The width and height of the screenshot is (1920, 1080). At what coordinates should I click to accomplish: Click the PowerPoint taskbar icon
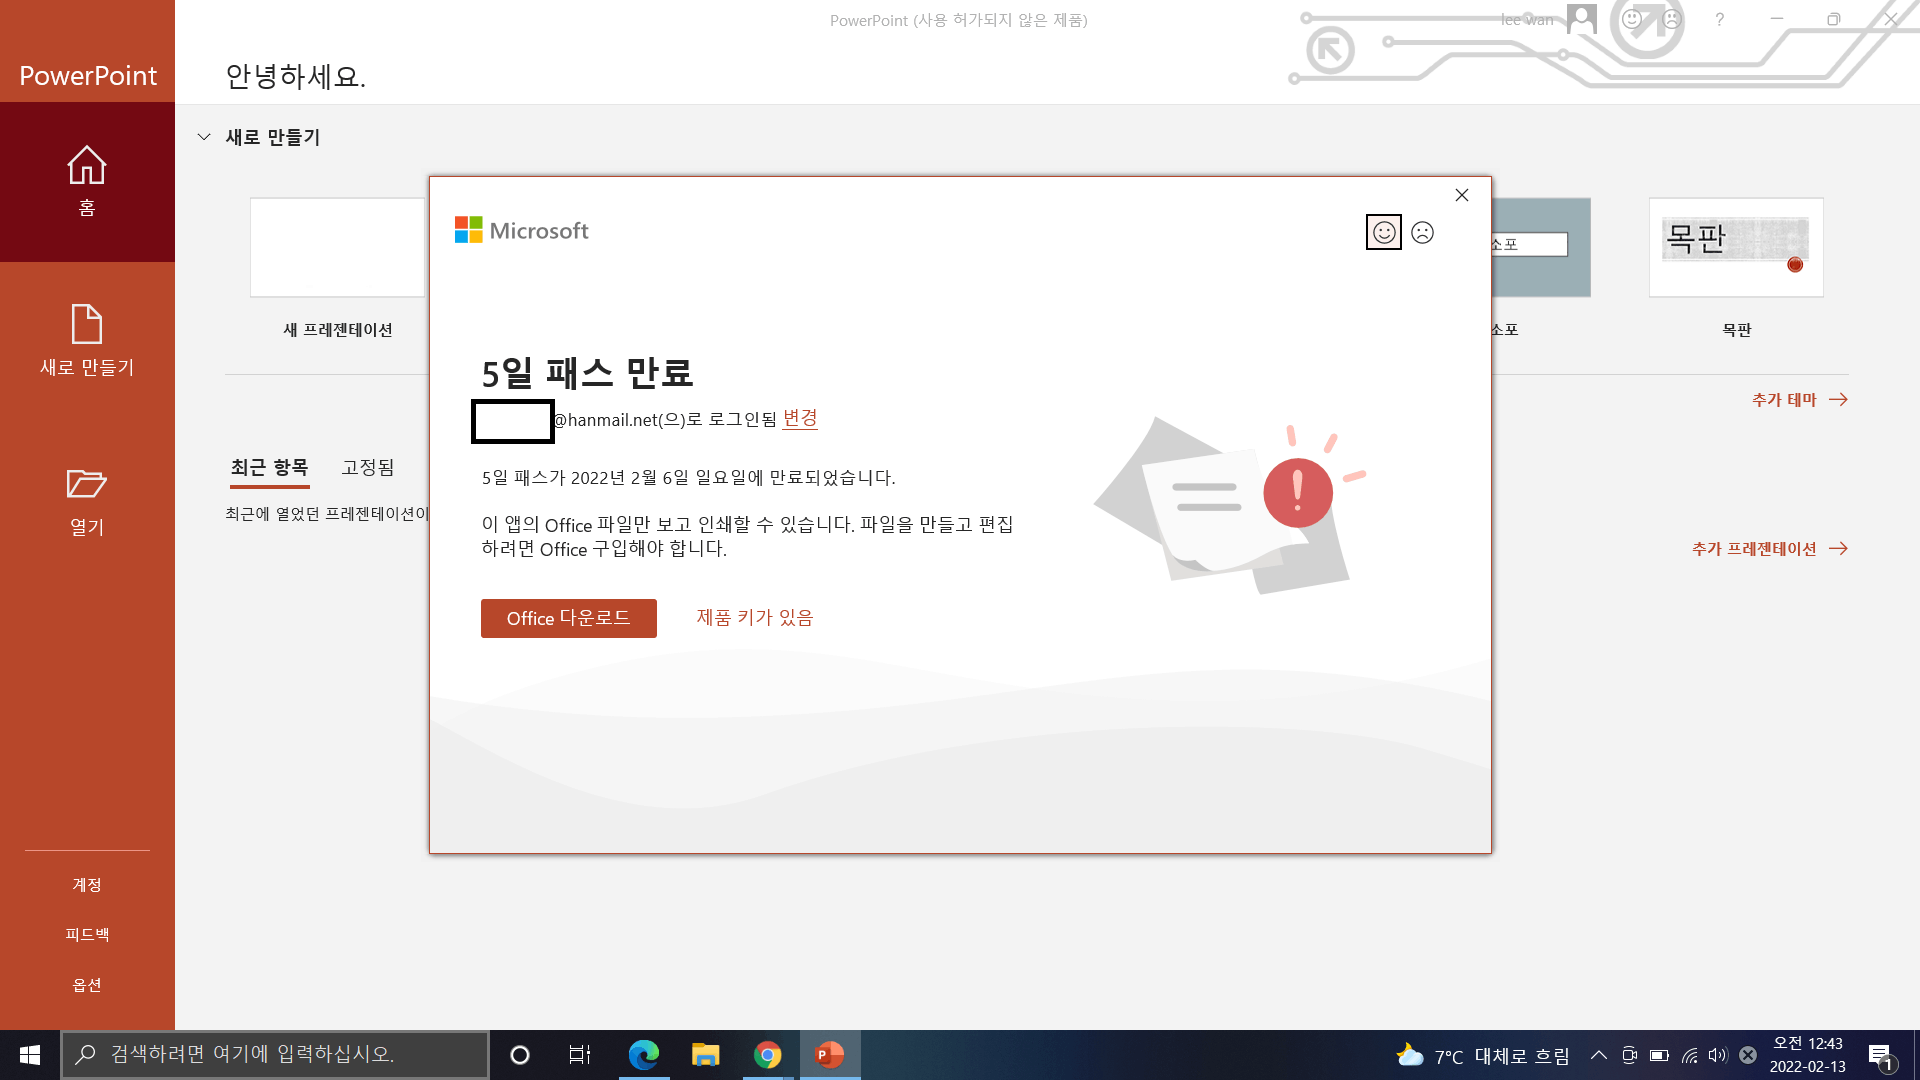[830, 1055]
